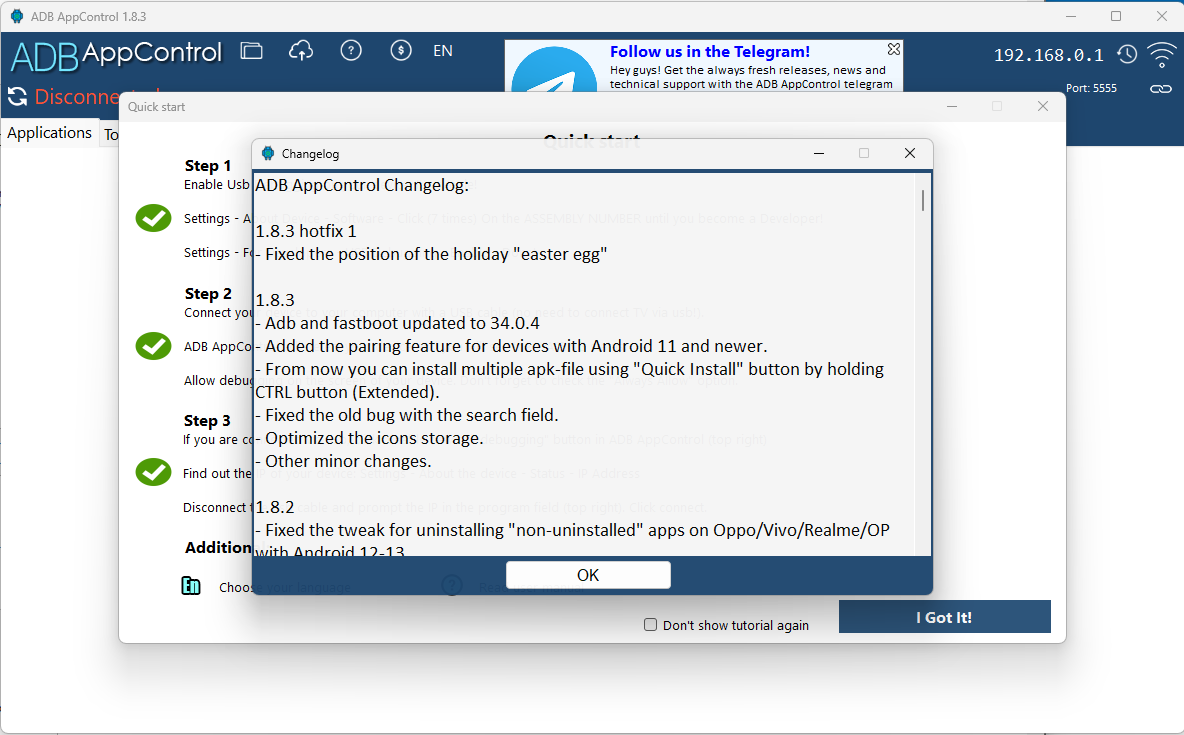Viewport: 1184px width, 735px height.
Task: Maximize the main ADB AppControl window
Action: point(1116,16)
